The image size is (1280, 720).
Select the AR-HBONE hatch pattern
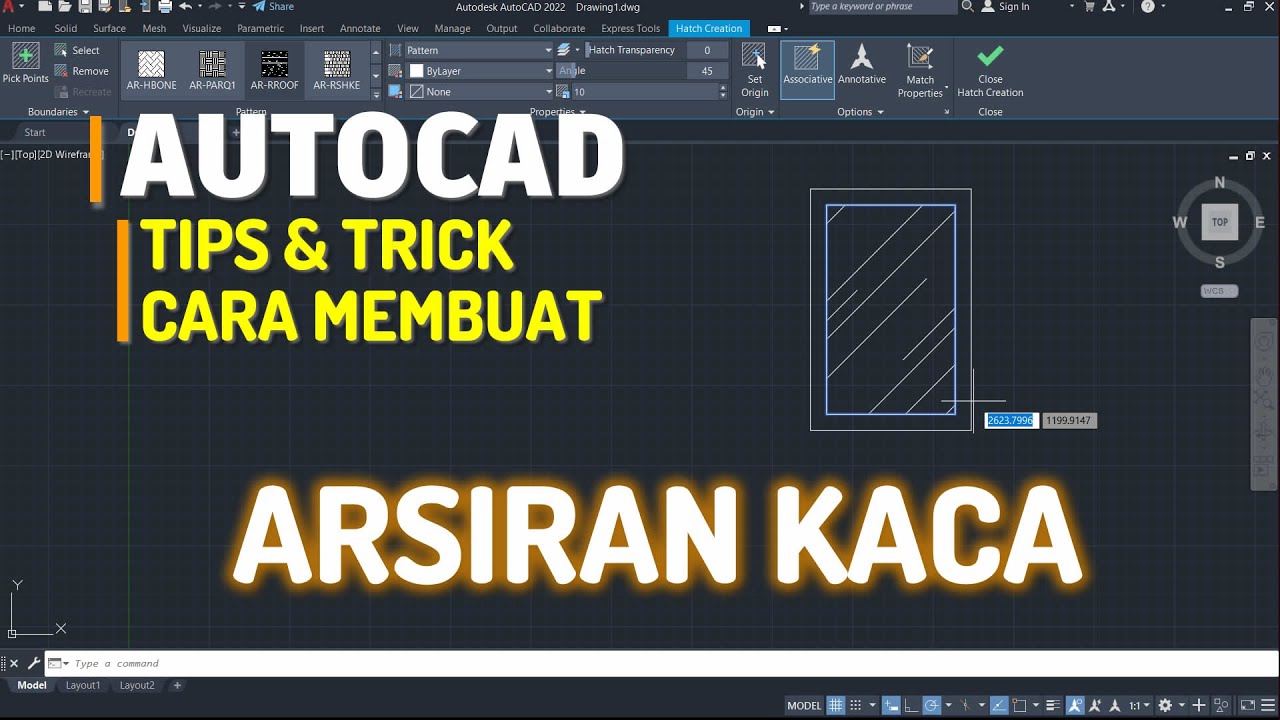pos(151,70)
